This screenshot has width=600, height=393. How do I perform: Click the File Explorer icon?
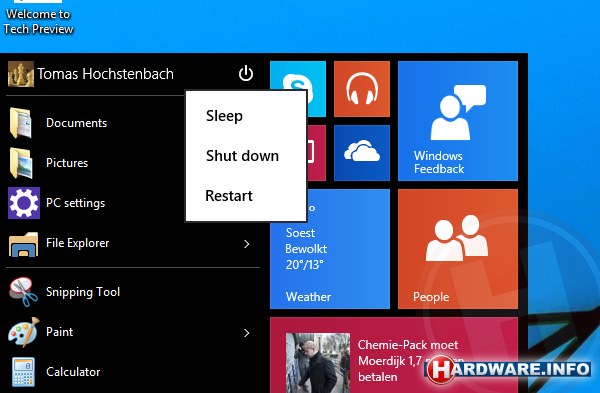pyautogui.click(x=23, y=244)
